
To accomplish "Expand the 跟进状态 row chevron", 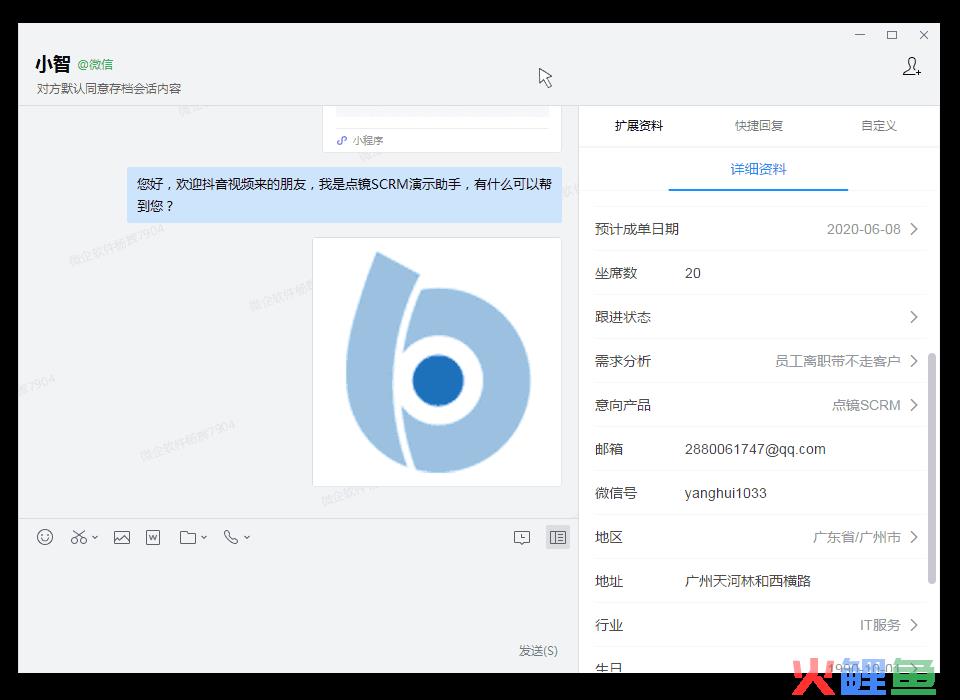I will pyautogui.click(x=913, y=317).
